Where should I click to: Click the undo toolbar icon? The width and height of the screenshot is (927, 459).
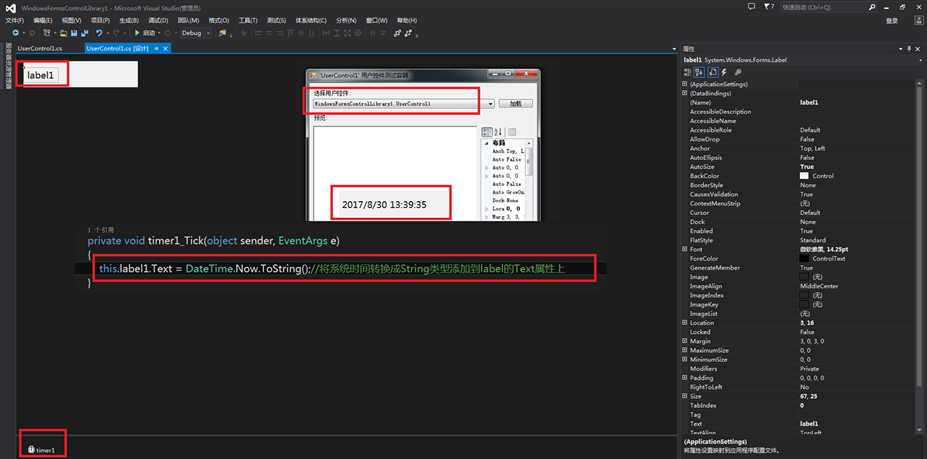tap(99, 33)
